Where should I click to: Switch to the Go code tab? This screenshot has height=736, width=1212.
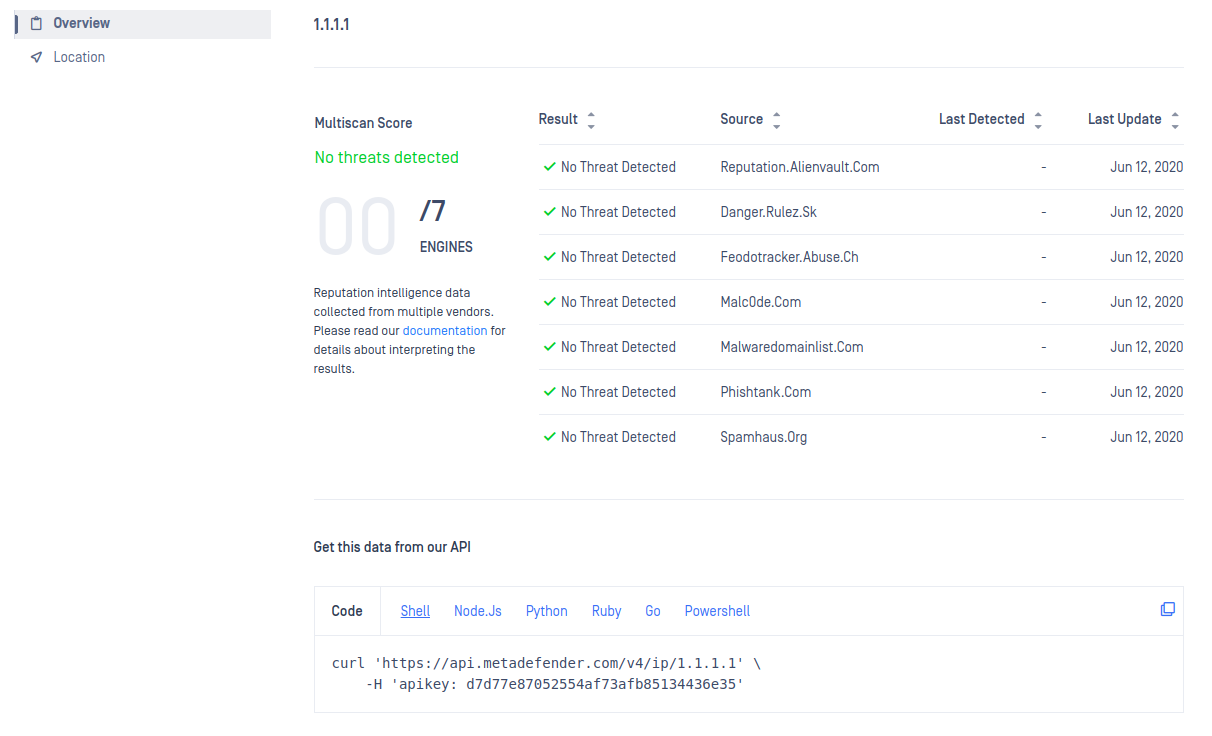653,611
